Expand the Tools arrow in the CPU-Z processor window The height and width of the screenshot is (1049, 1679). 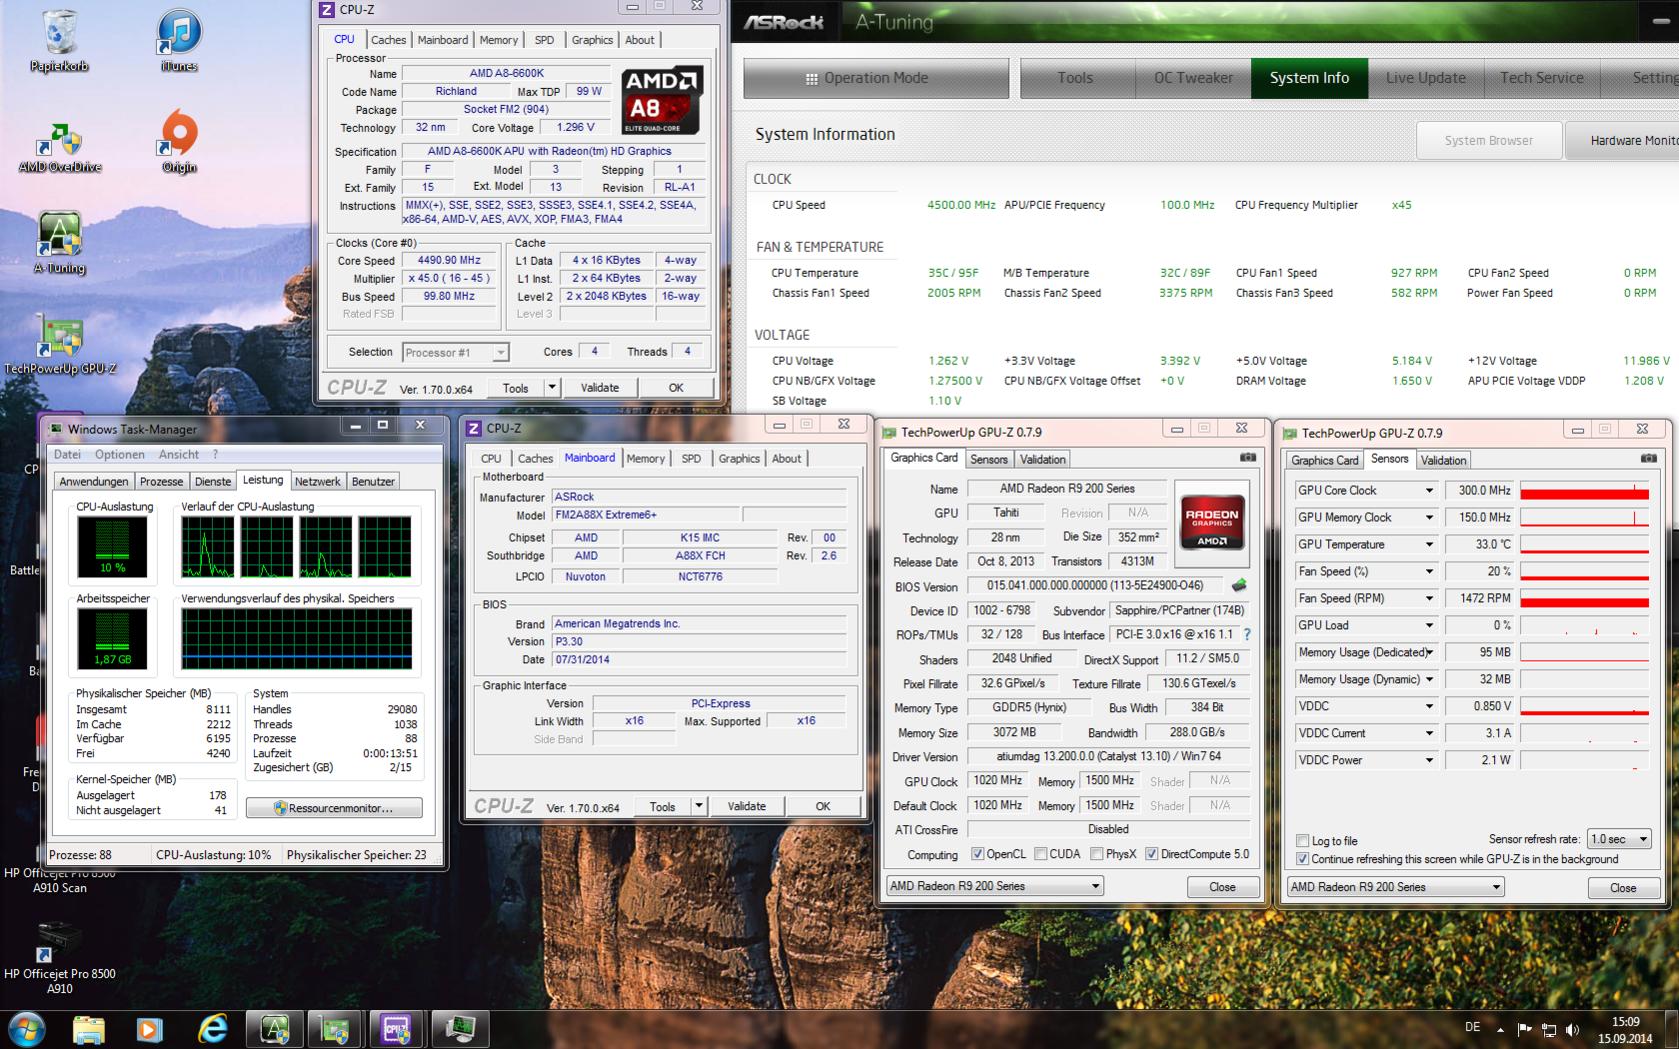point(552,387)
